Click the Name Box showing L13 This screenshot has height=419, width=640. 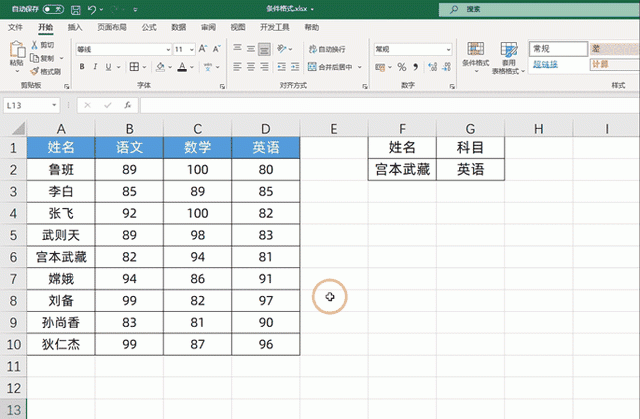(31, 106)
